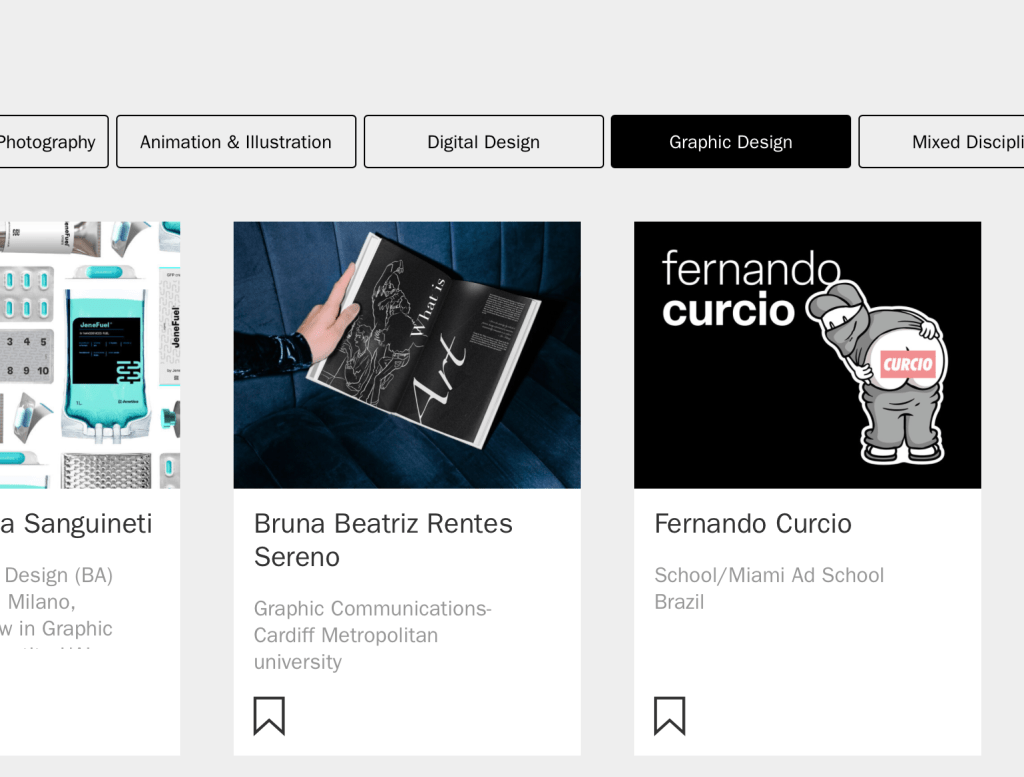Screen dimensions: 1024x777
Task: Click the Fernando Curcio name heading
Action: coord(752,524)
